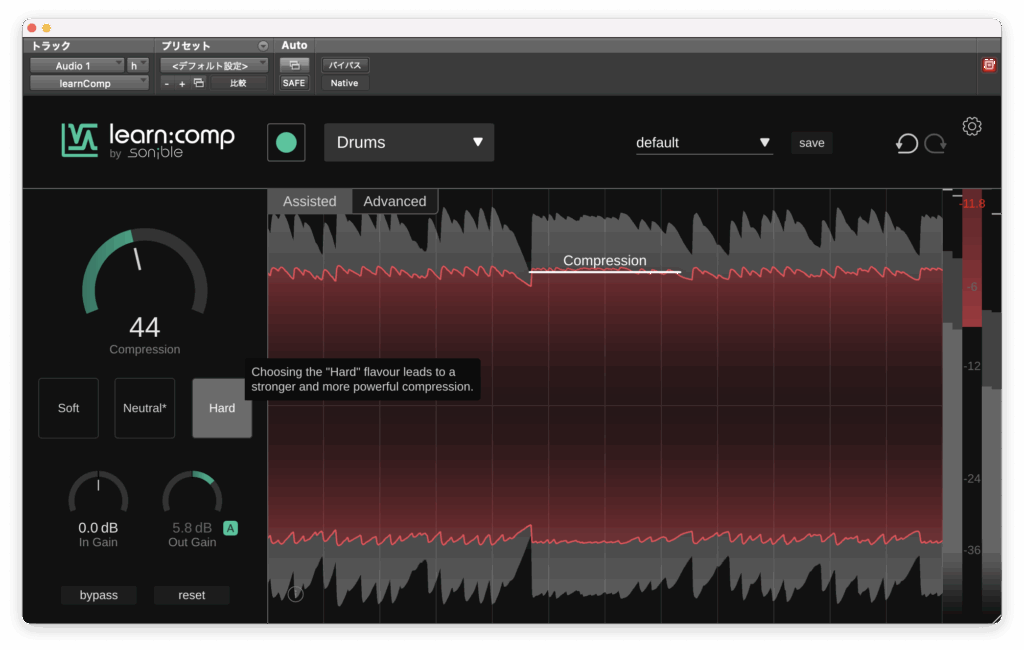This screenshot has height=650, width=1024.
Task: Click the プリセット header label
Action: coord(186,46)
